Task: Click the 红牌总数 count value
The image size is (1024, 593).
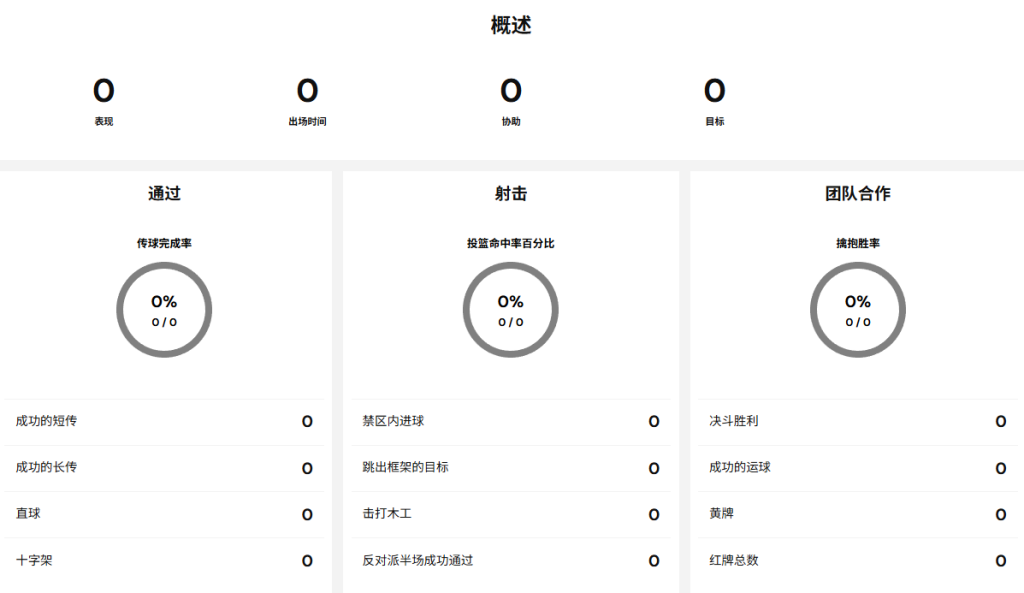Action: [x=1000, y=561]
